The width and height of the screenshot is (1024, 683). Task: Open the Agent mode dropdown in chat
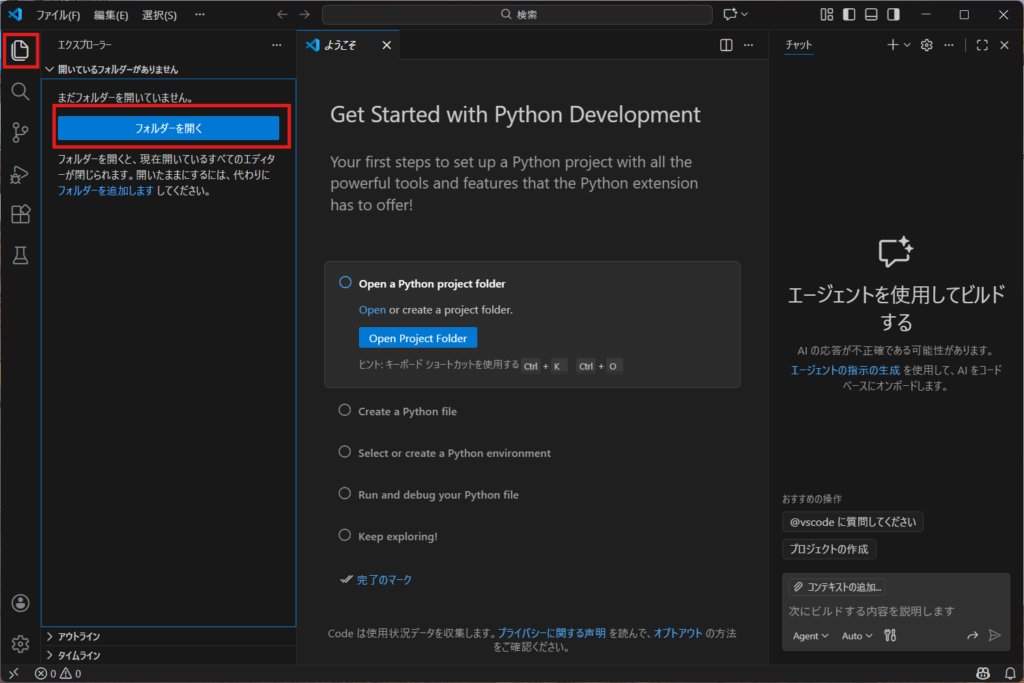[x=810, y=636]
